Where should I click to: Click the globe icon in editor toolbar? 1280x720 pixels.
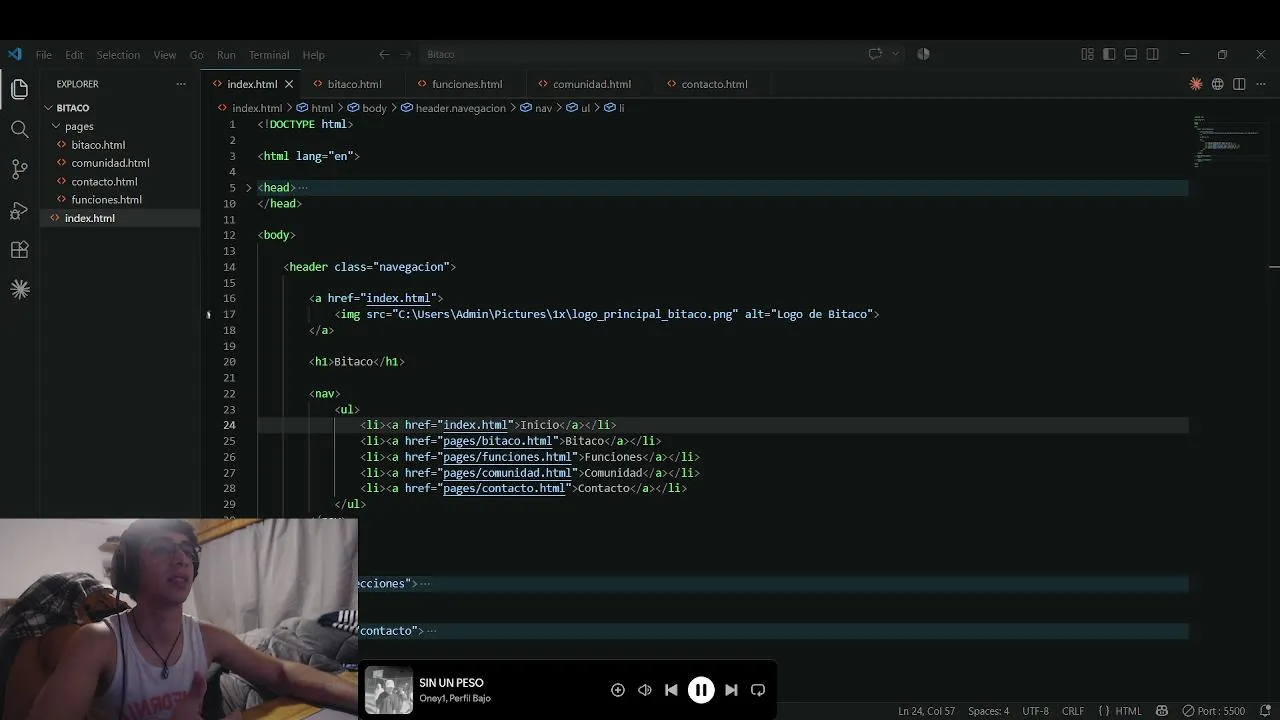1218,84
